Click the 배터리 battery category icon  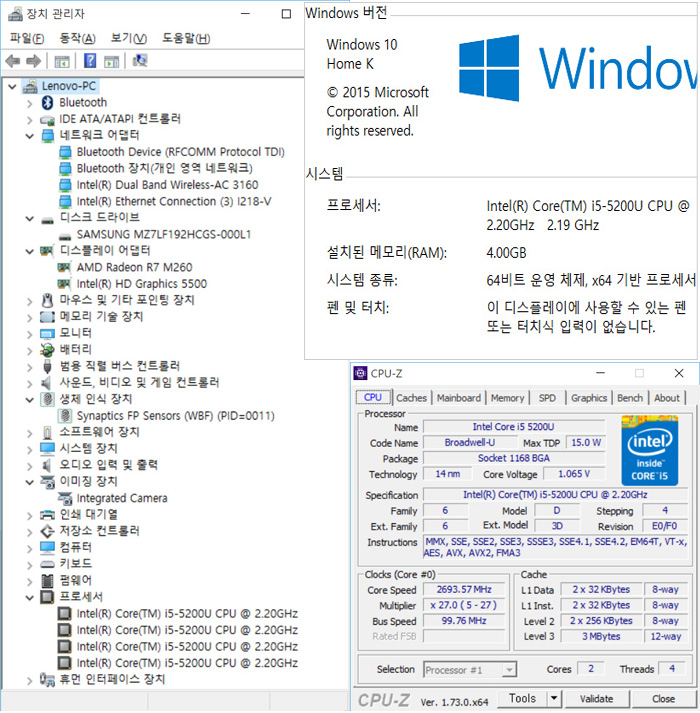[47, 350]
